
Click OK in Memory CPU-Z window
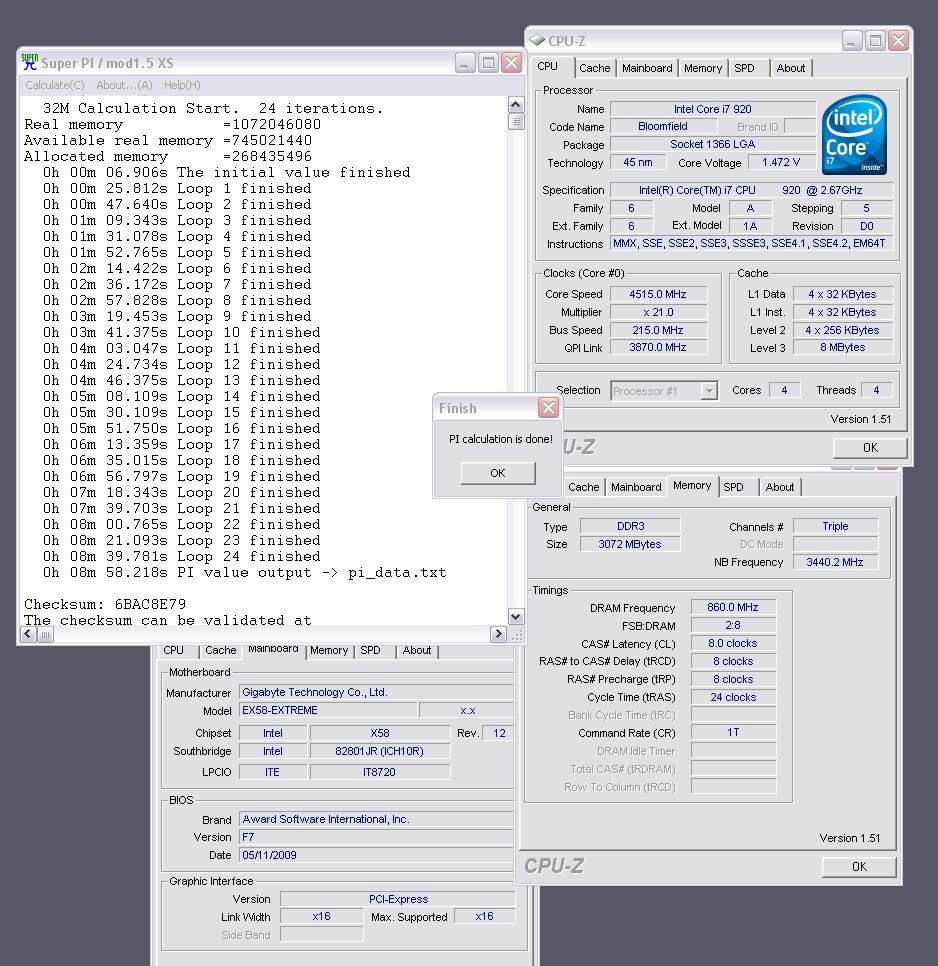click(x=859, y=867)
